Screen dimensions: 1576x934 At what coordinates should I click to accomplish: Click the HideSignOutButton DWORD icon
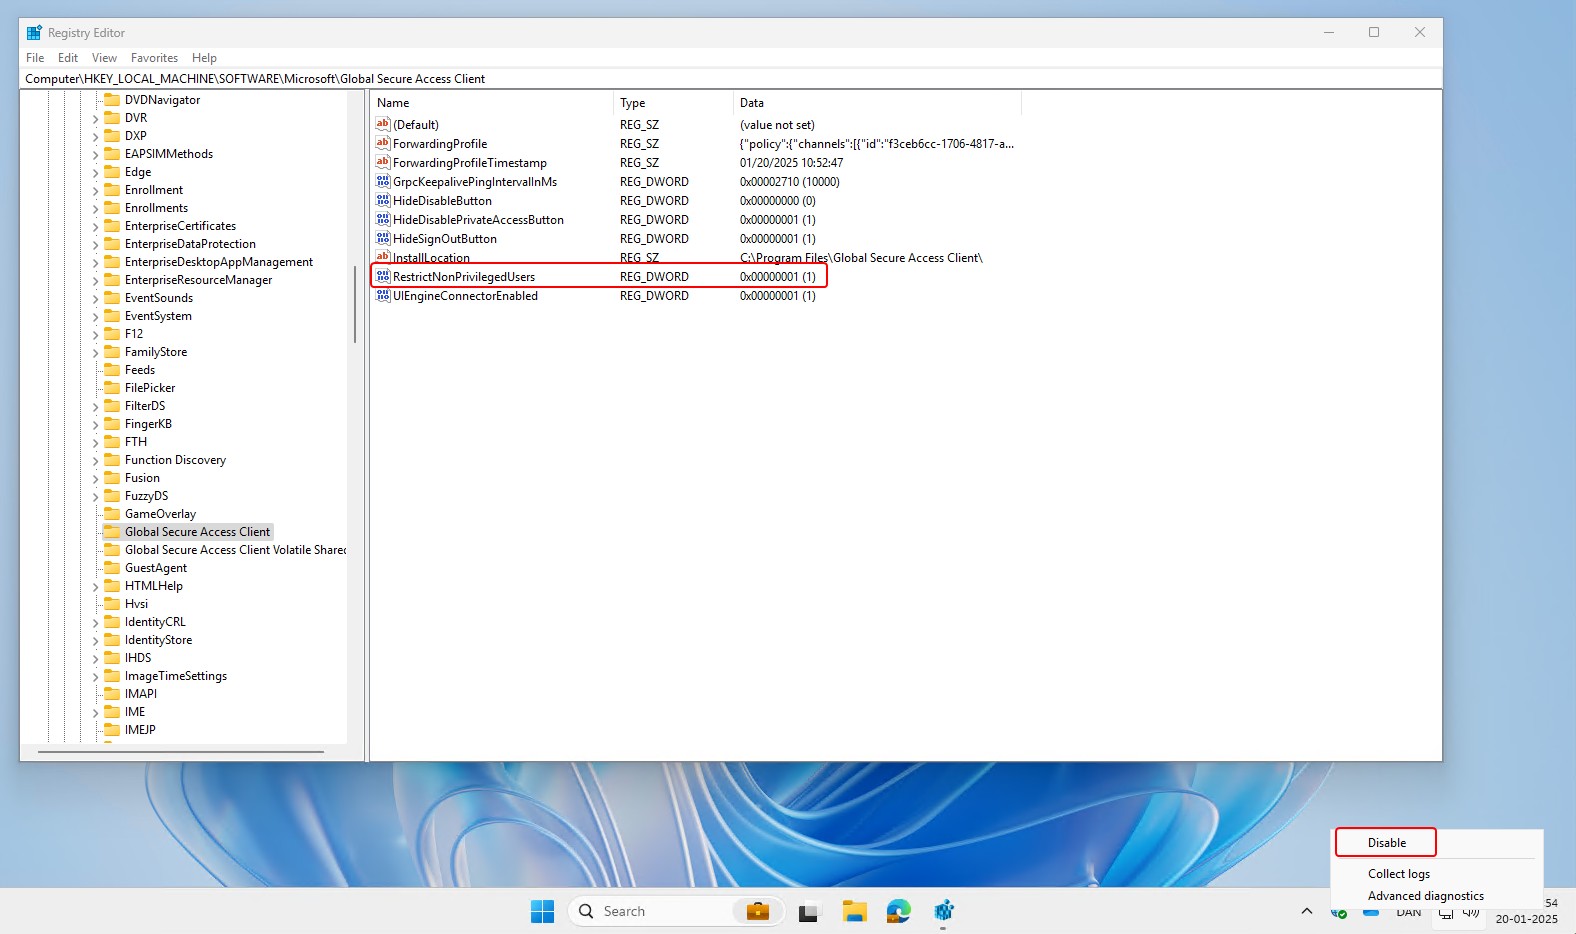pos(383,238)
